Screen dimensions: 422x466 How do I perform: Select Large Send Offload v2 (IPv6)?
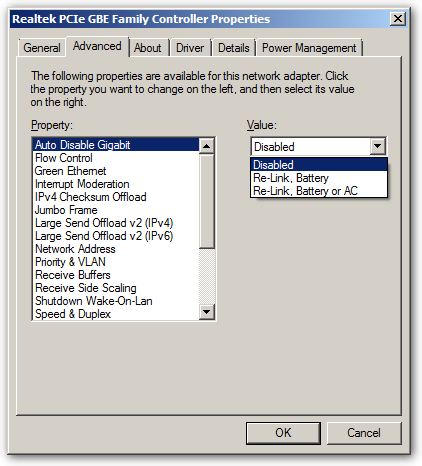[116, 236]
